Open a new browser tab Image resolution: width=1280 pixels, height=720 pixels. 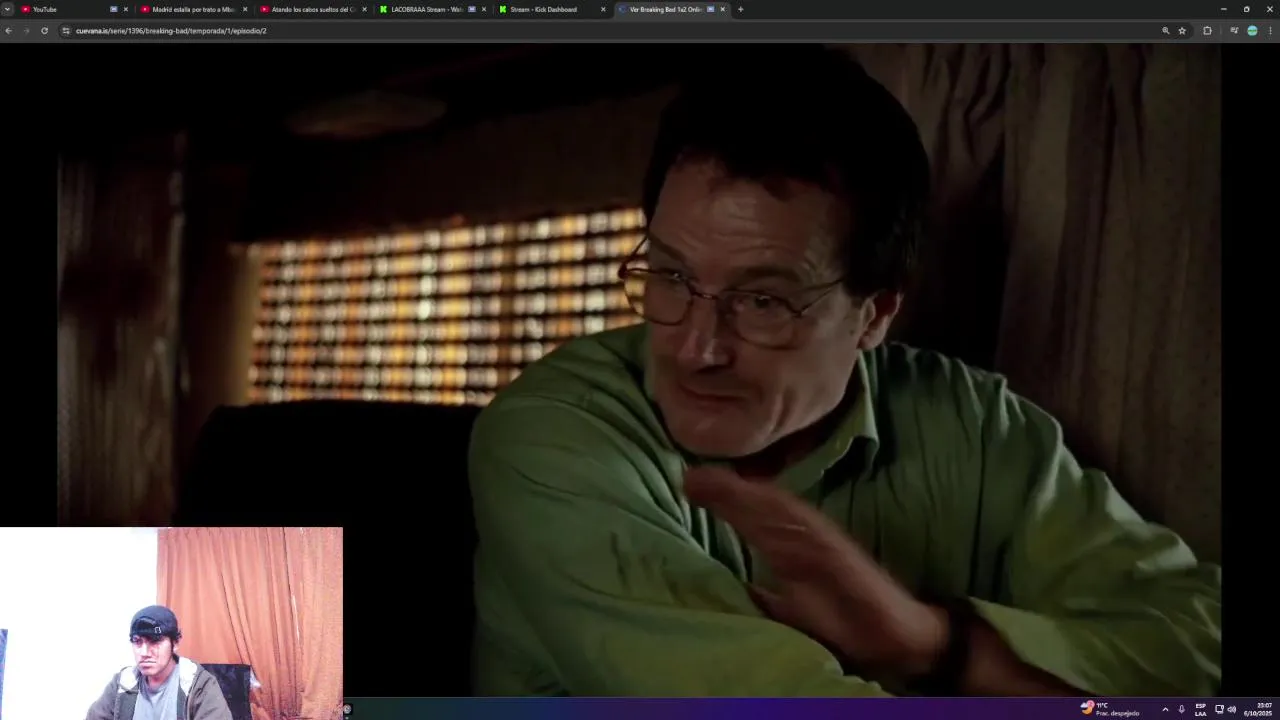(x=740, y=9)
